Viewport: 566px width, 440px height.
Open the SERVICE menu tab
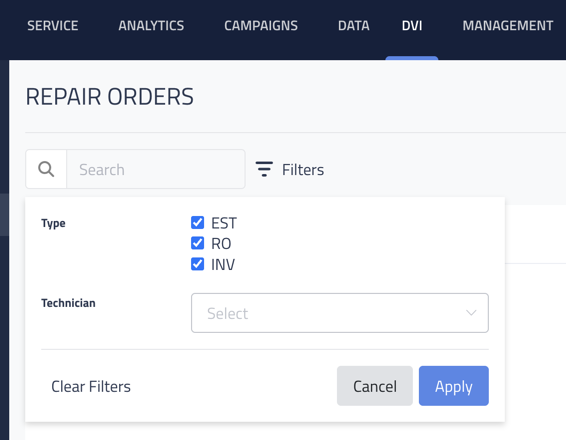(x=53, y=26)
